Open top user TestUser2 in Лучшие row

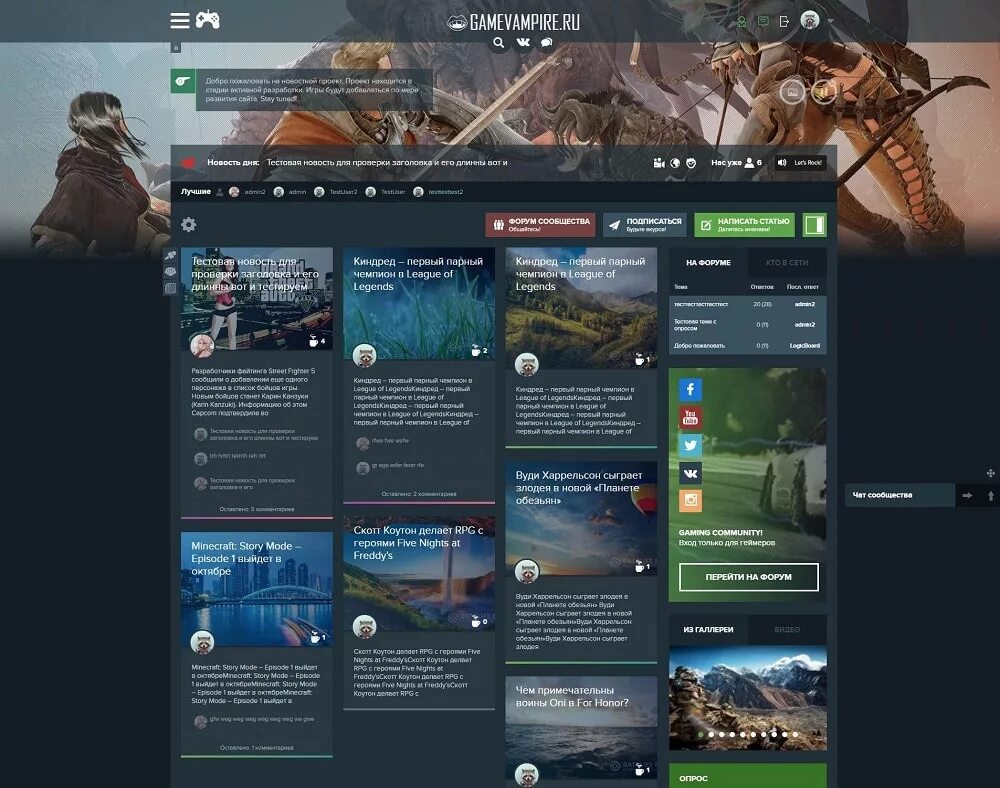point(336,192)
